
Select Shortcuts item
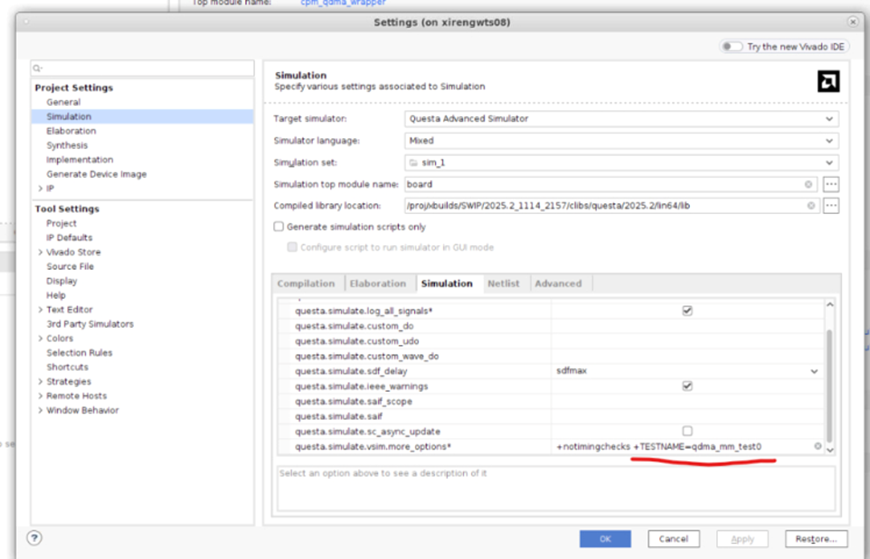click(x=67, y=367)
